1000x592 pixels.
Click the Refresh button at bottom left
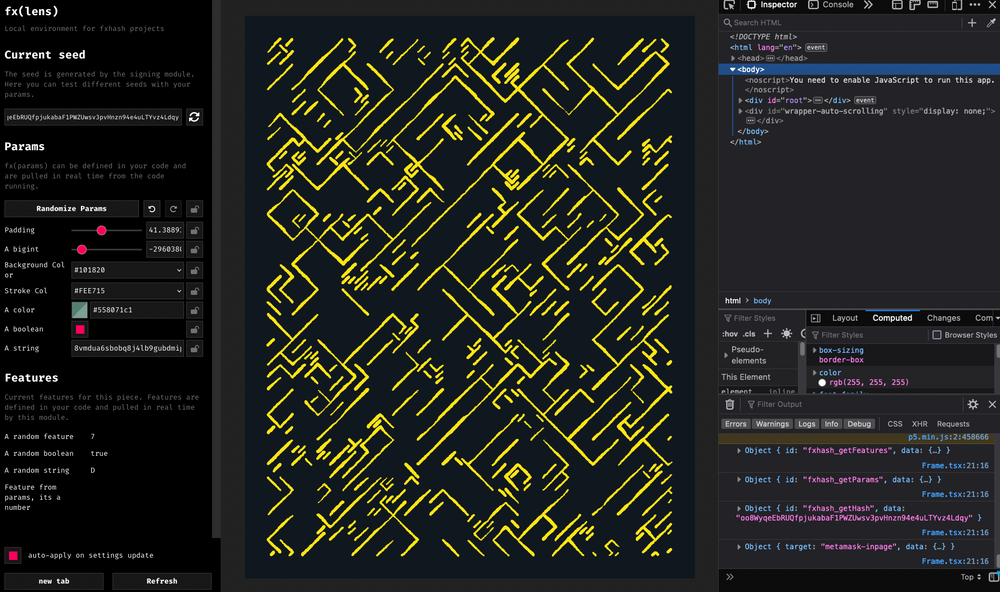tap(161, 581)
